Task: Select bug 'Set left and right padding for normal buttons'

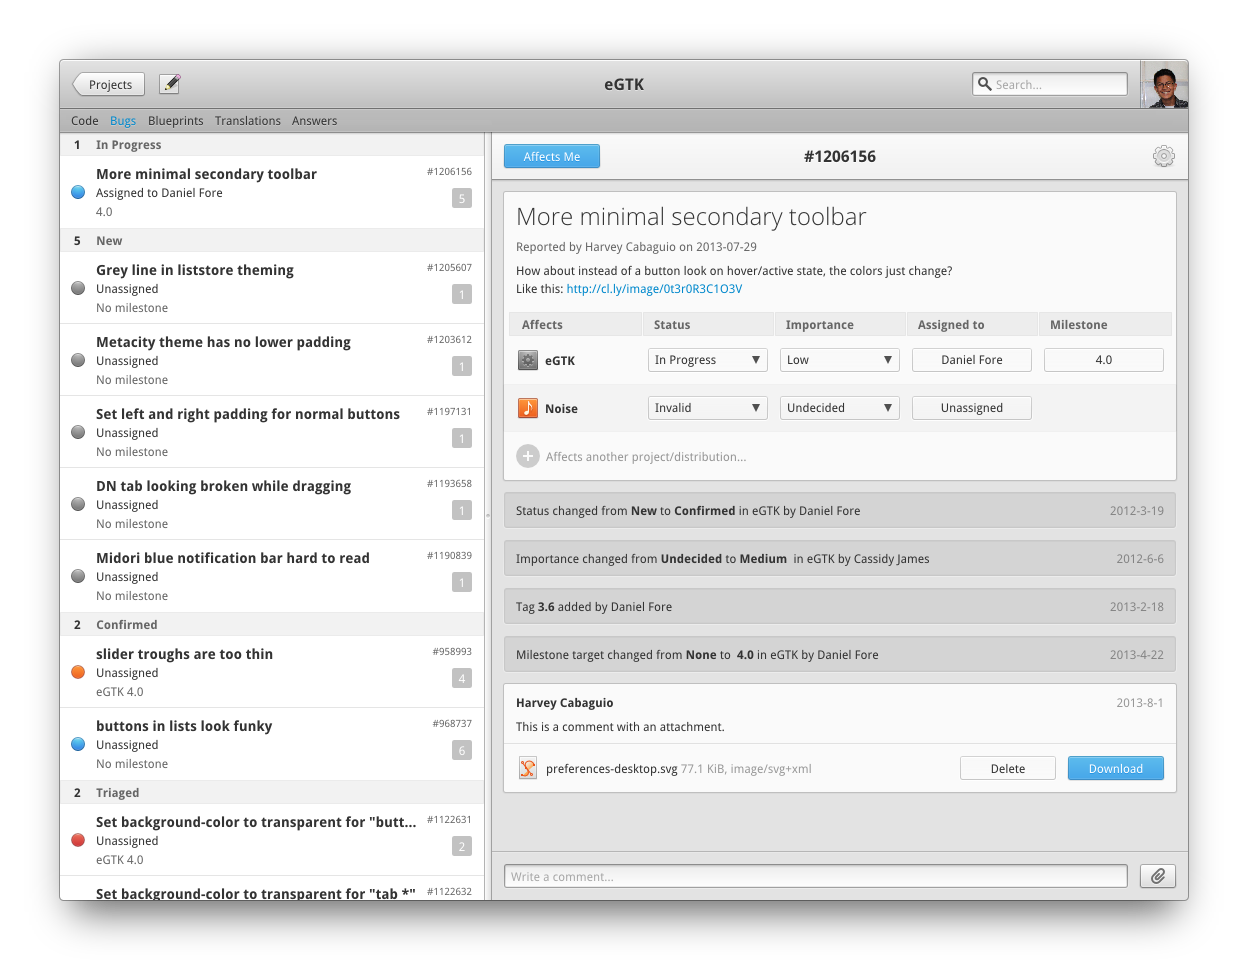Action: [272, 432]
